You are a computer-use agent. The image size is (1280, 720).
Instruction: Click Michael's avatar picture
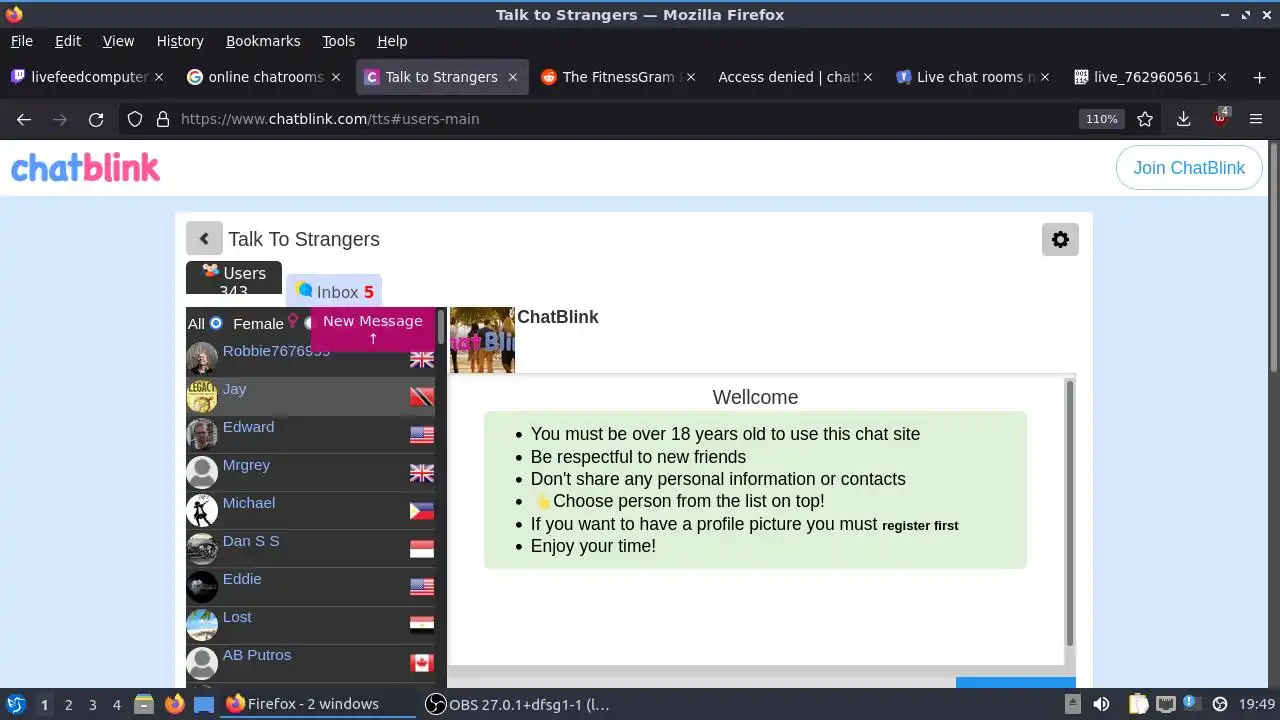pos(202,510)
